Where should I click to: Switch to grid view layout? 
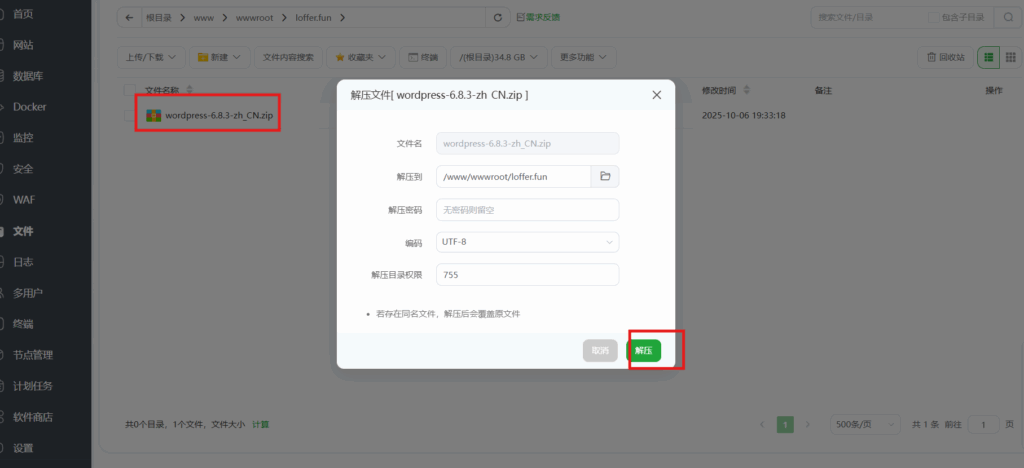pyautogui.click(x=1010, y=57)
